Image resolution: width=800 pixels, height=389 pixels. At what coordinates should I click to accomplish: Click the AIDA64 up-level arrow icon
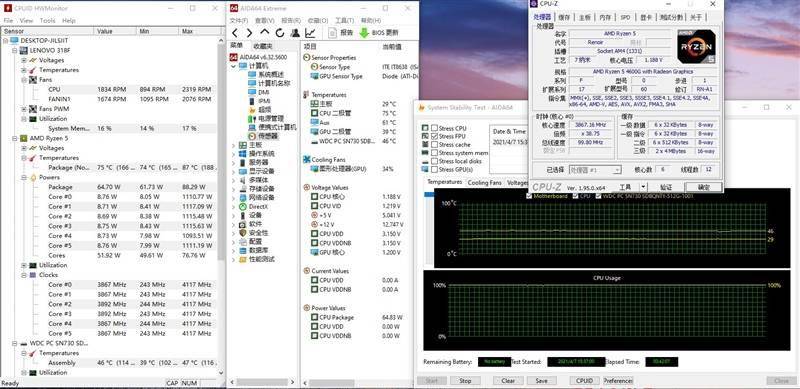pos(264,33)
